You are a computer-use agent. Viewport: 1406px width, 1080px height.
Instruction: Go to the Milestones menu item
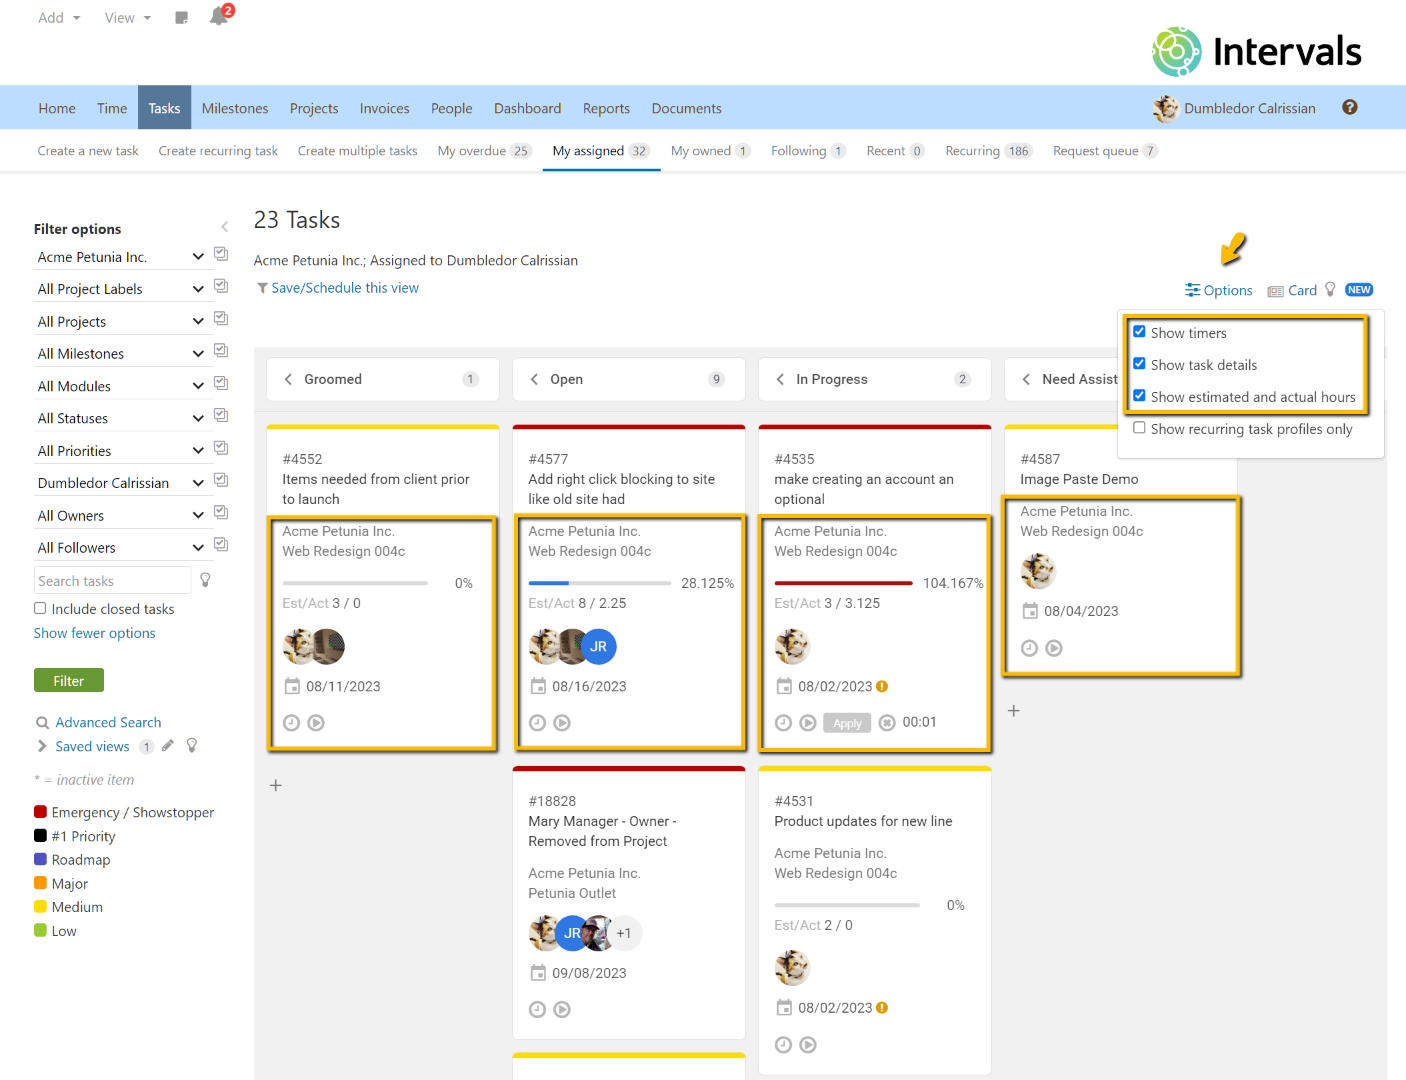point(235,108)
